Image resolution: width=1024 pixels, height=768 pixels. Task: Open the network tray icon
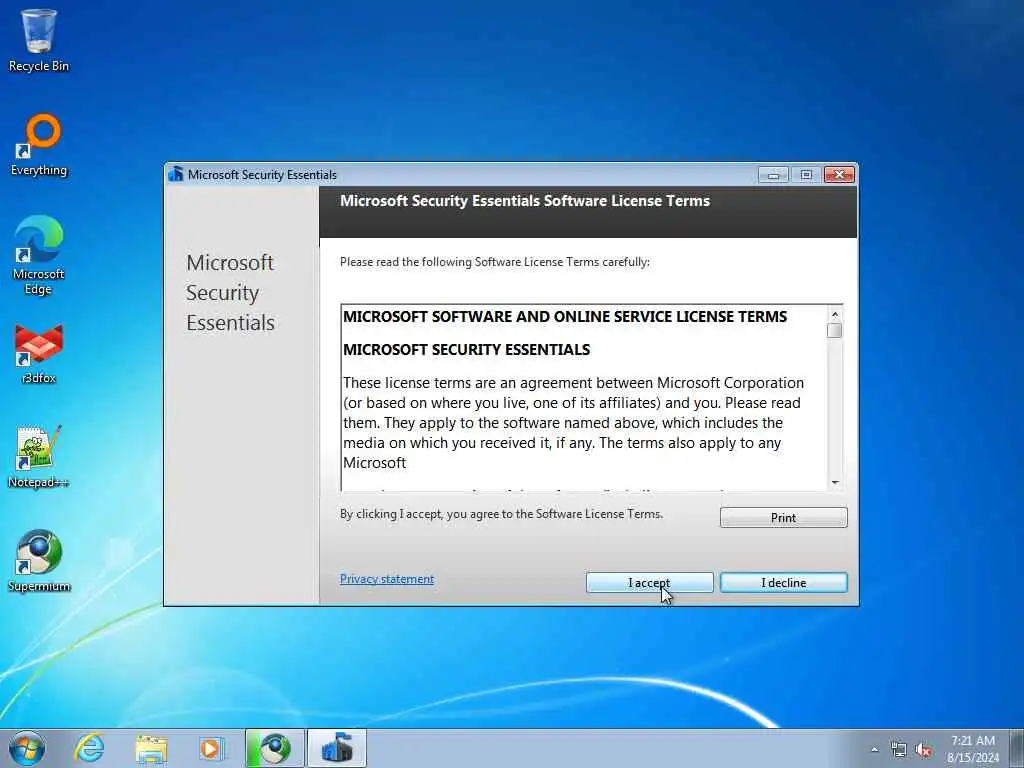[x=899, y=750]
